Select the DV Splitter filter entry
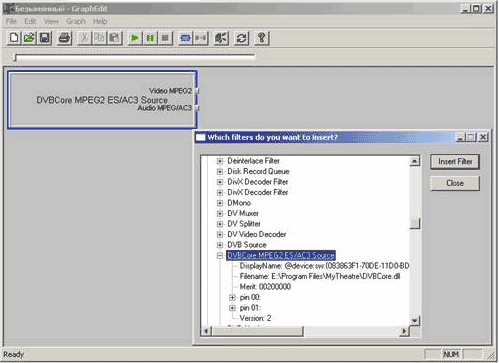The width and height of the screenshot is (499, 363). [244, 224]
